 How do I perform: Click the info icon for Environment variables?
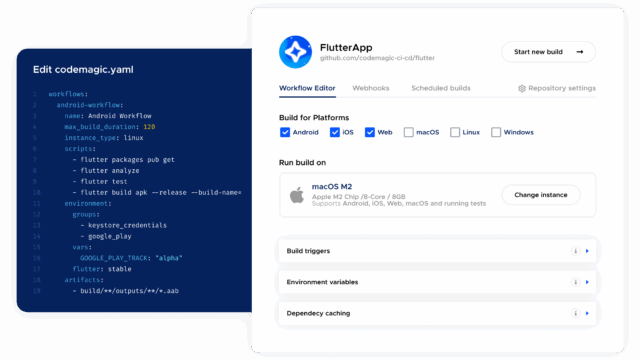coord(575,282)
